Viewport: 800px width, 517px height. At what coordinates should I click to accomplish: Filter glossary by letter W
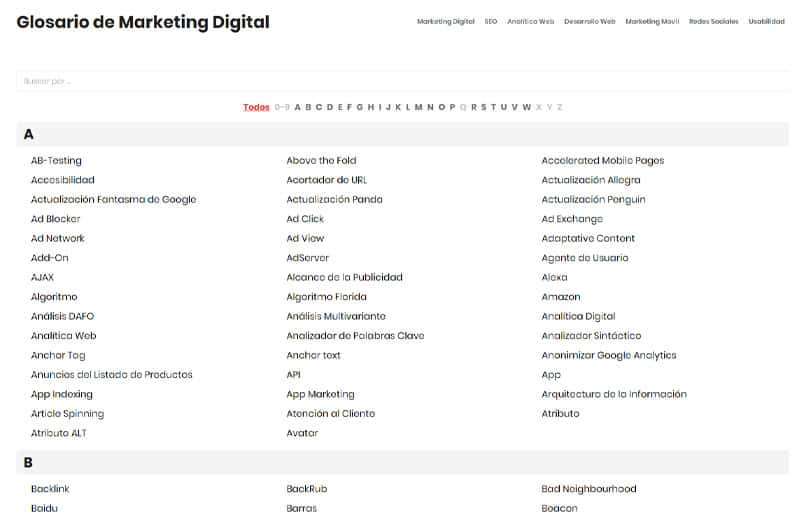pos(527,107)
